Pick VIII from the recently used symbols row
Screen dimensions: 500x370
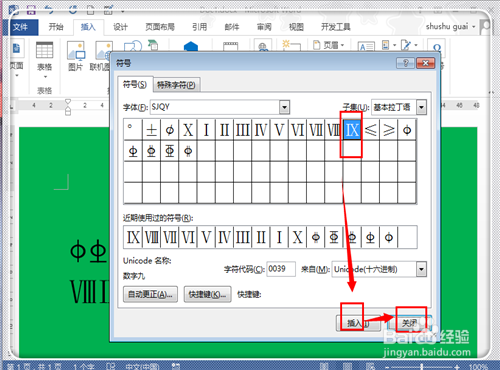(x=151, y=237)
